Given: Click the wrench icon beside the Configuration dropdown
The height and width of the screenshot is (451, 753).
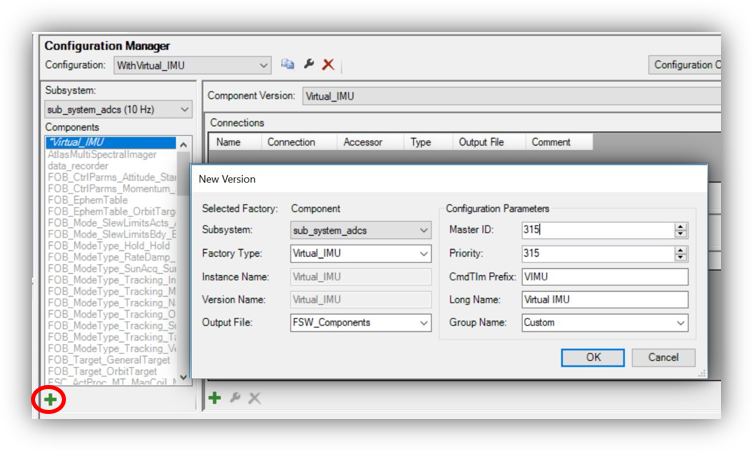Looking at the screenshot, I should coord(309,64).
